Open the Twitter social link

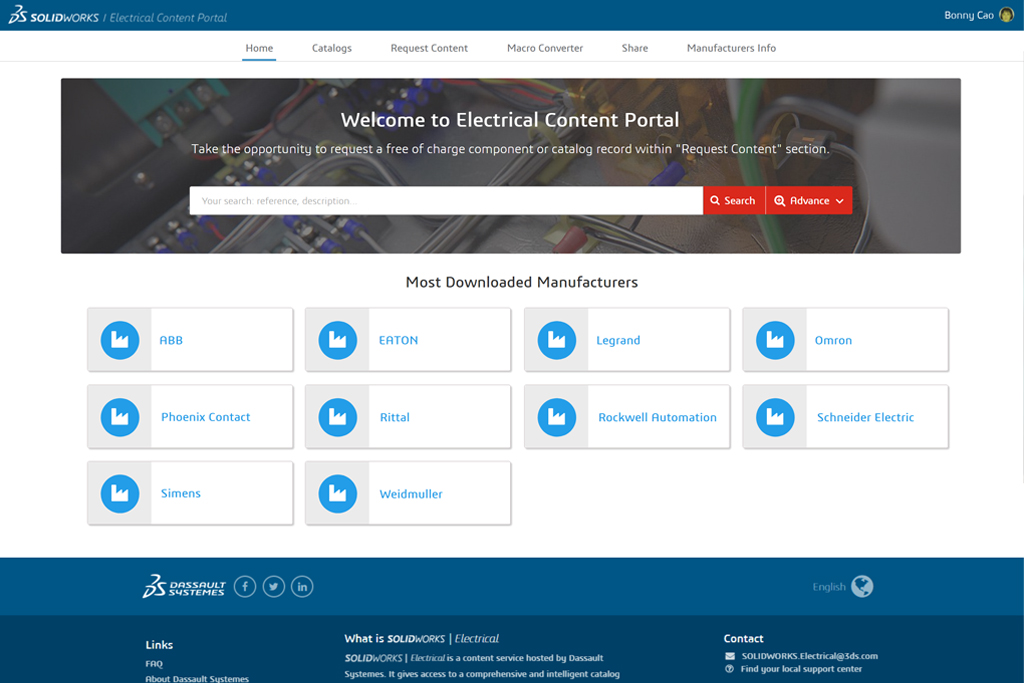[274, 586]
